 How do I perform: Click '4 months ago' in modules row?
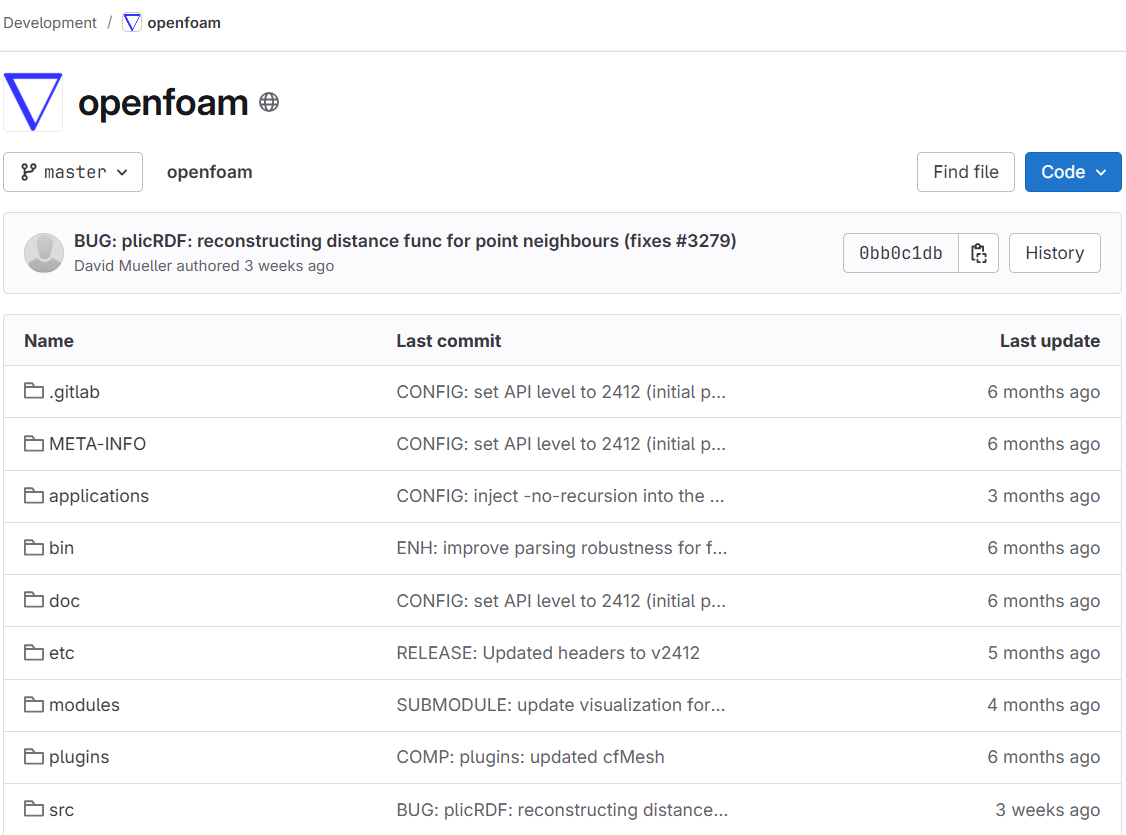(x=1044, y=705)
